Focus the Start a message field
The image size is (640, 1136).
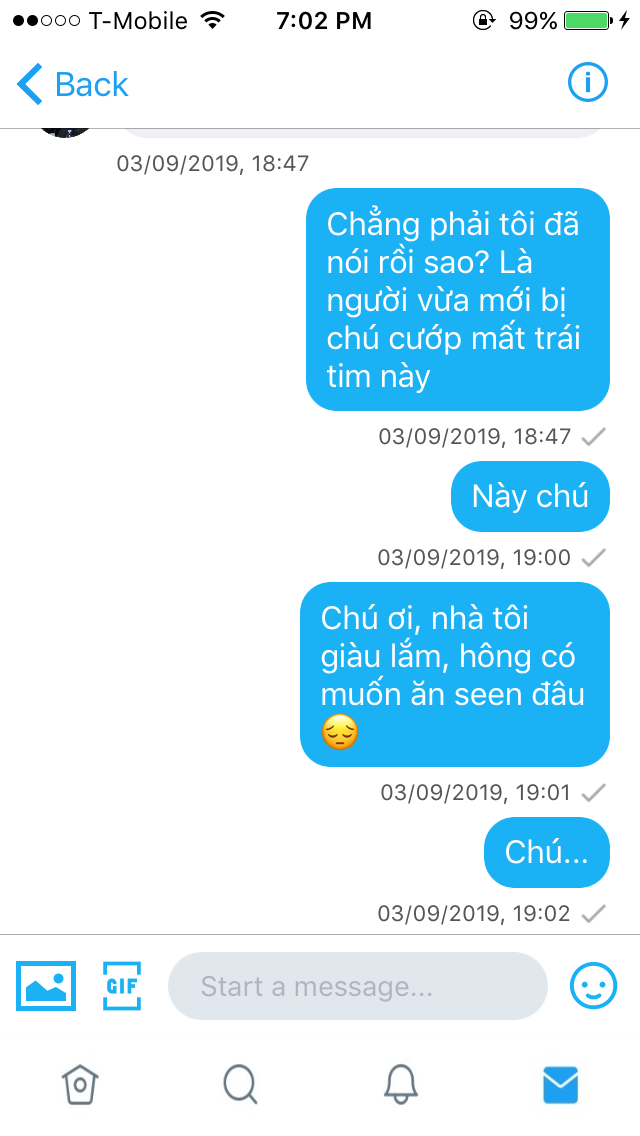pyautogui.click(x=357, y=986)
